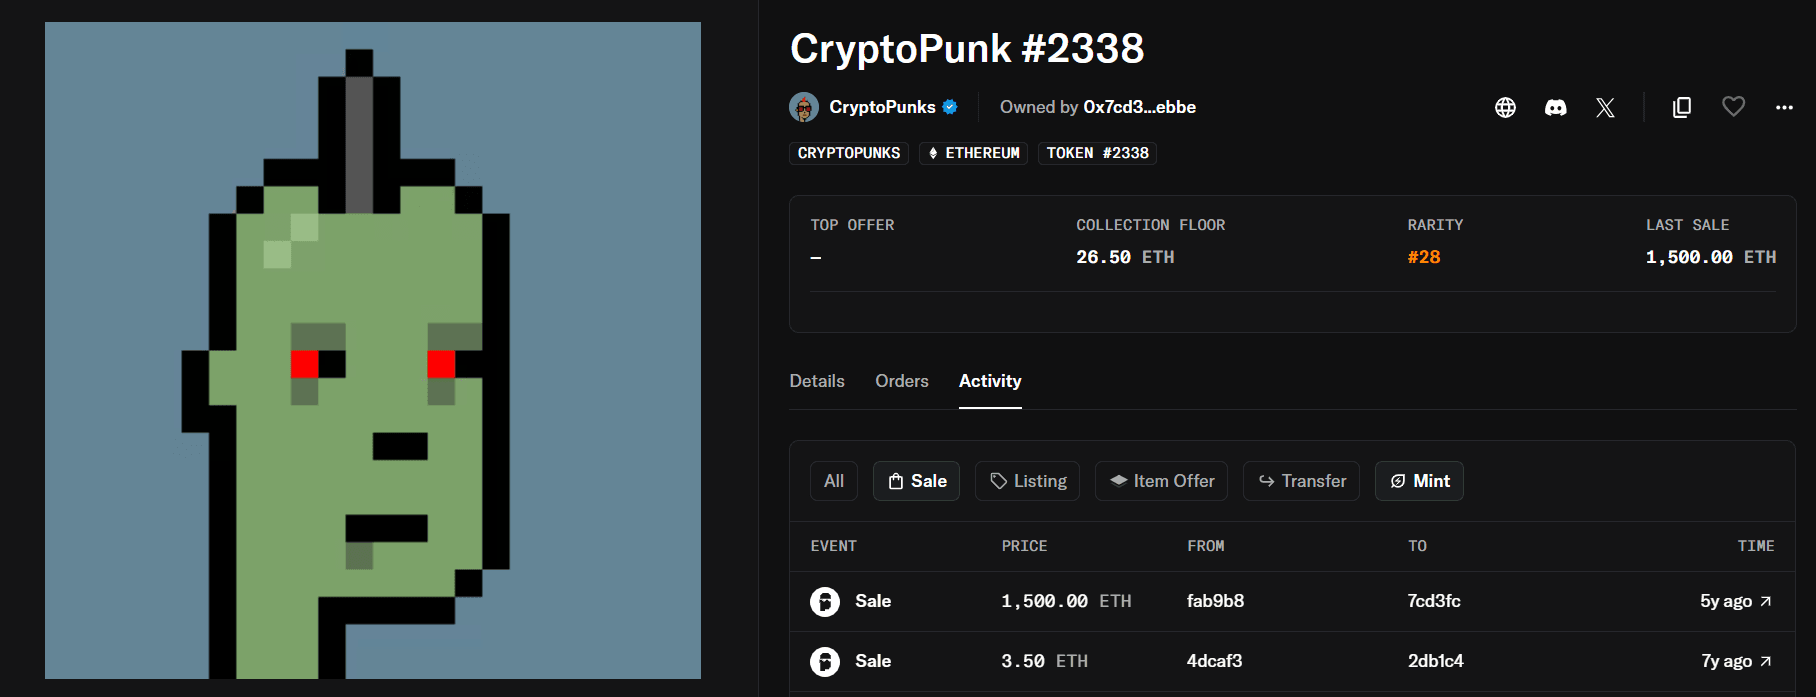Viewport: 1816px width, 697px height.
Task: Open the CryptoPunks collection link
Action: tap(882, 107)
